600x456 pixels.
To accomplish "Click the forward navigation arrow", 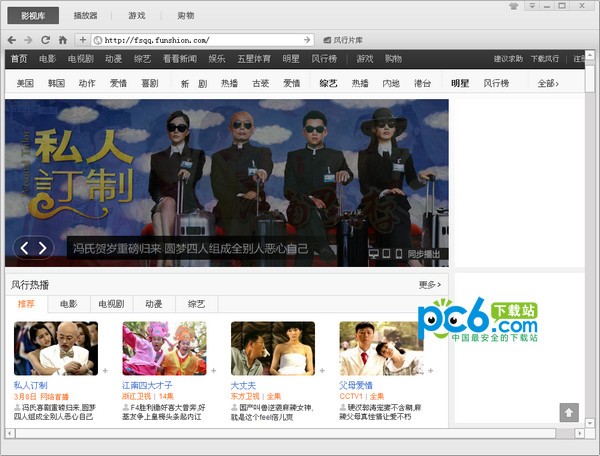I will point(28,40).
